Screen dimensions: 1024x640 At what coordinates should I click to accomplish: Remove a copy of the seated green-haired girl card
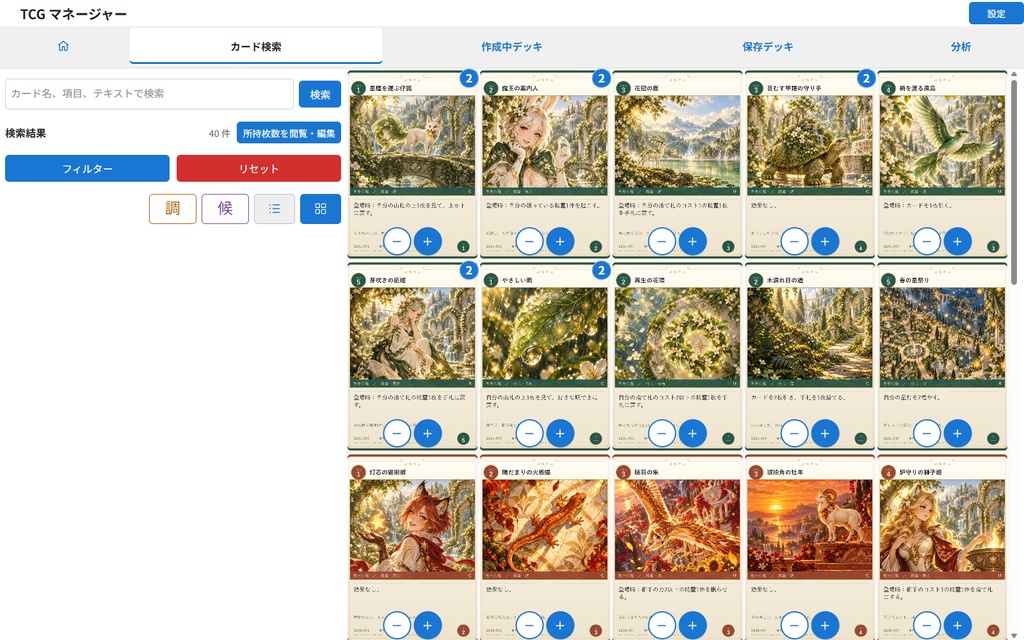pos(397,434)
